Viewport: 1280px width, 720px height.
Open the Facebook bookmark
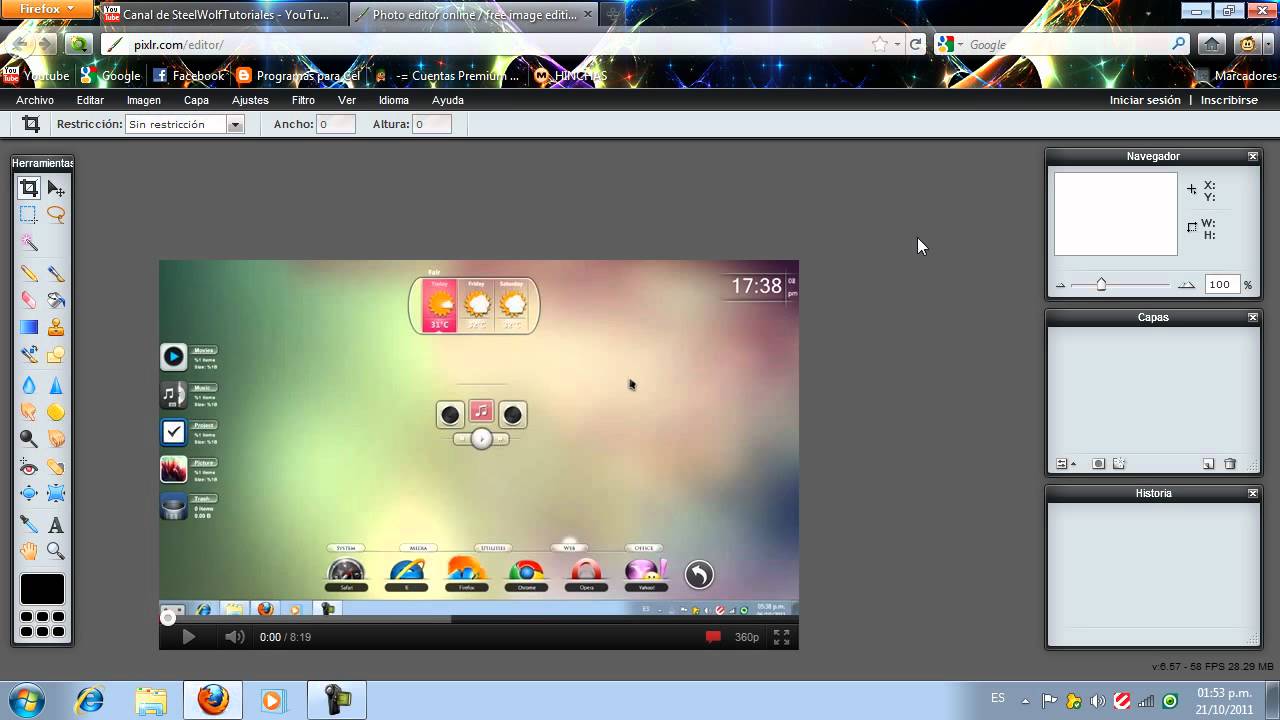tap(188, 76)
